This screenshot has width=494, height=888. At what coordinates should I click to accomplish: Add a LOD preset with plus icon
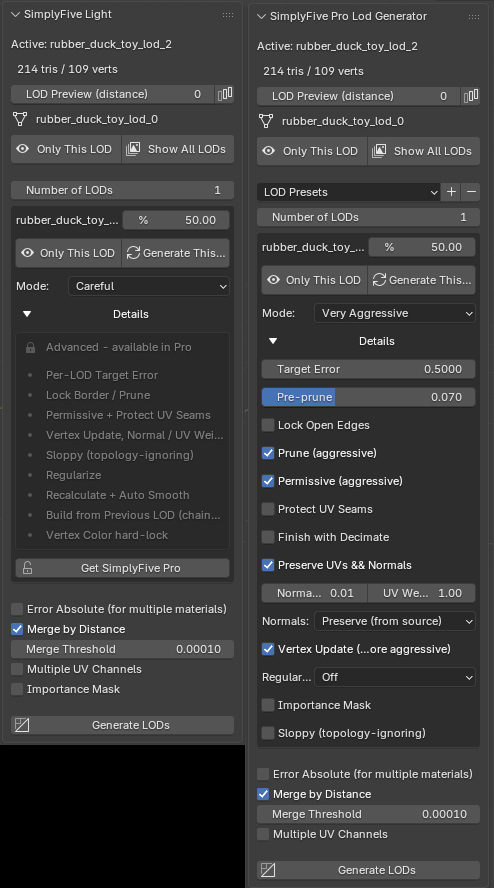[x=451, y=192]
